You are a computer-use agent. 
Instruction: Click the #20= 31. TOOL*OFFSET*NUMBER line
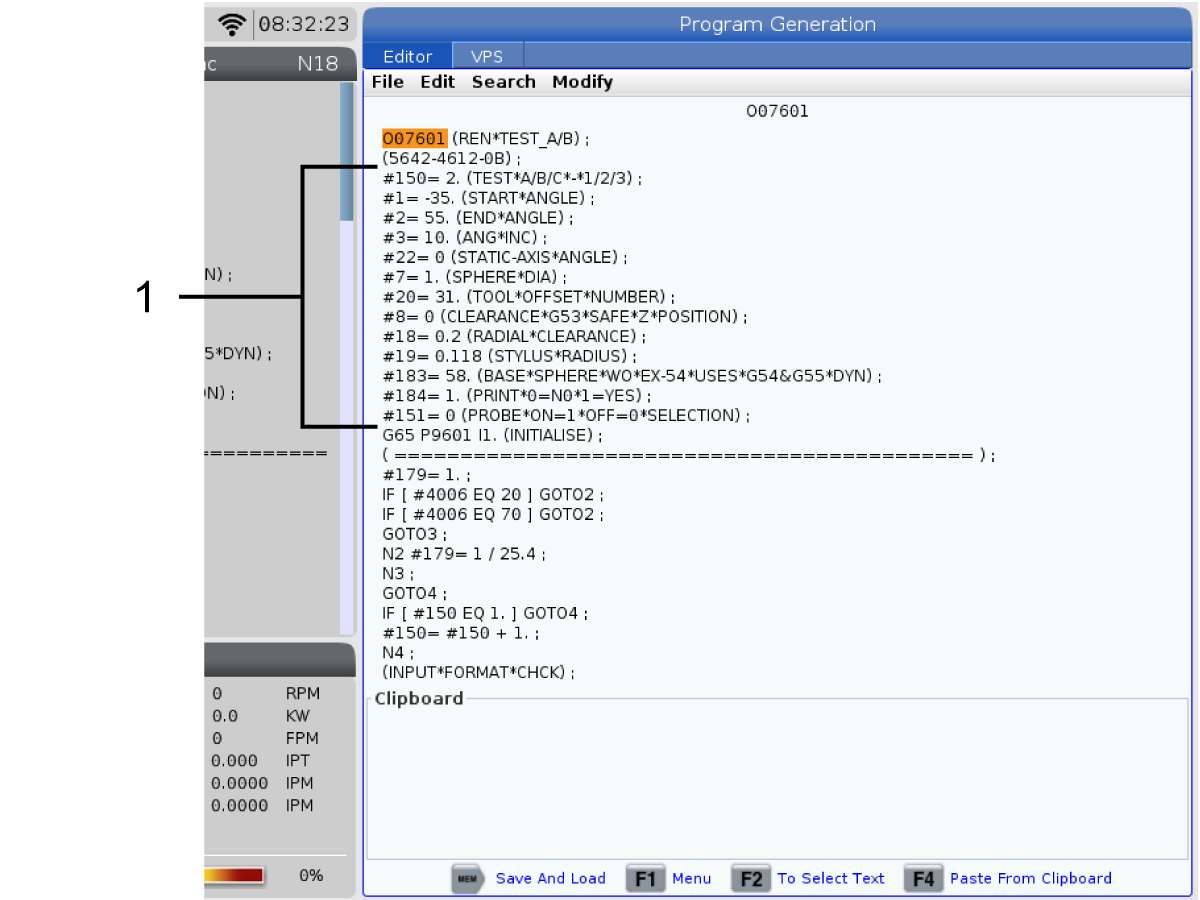(528, 297)
